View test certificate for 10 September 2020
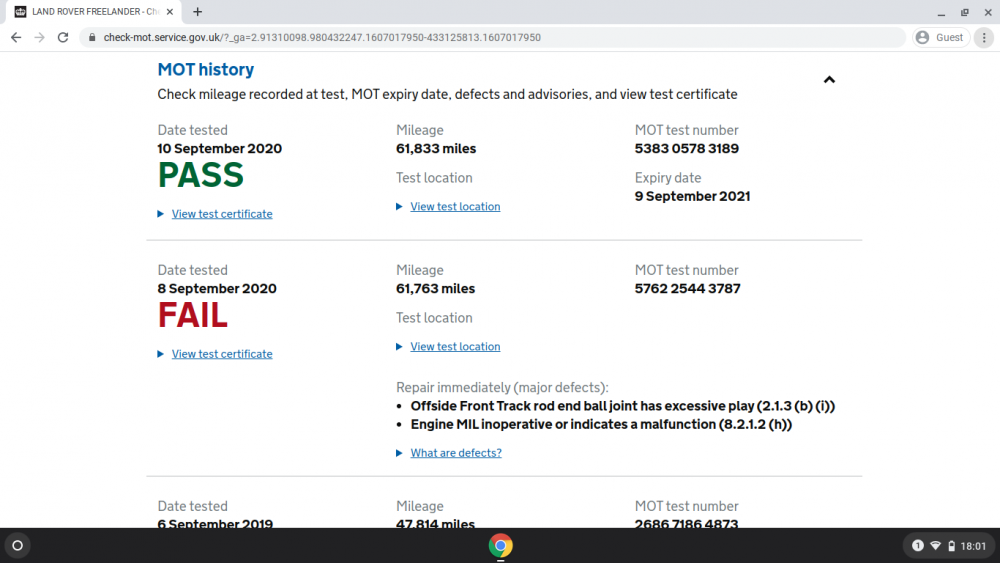Screen dimensions: 1000x563 (222, 214)
